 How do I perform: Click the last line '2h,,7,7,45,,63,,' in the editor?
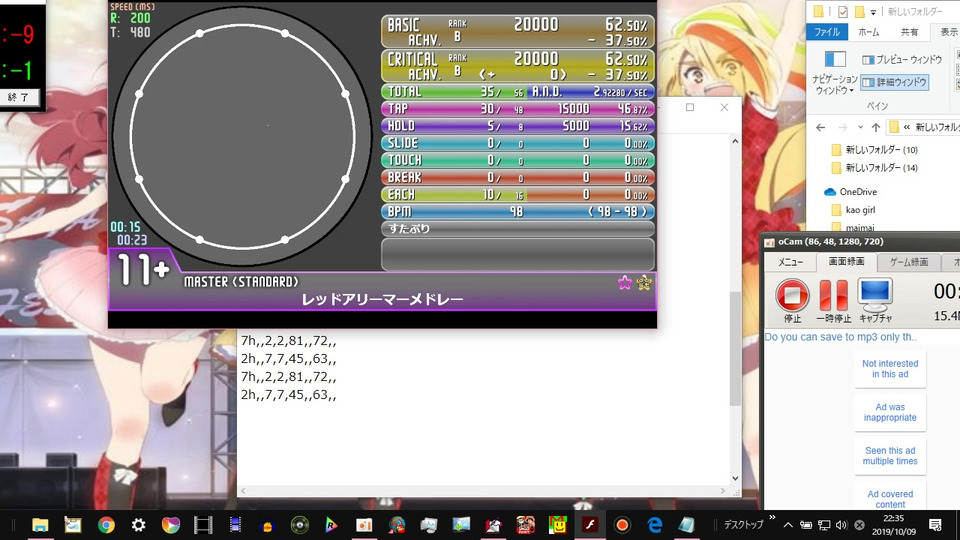(288, 394)
